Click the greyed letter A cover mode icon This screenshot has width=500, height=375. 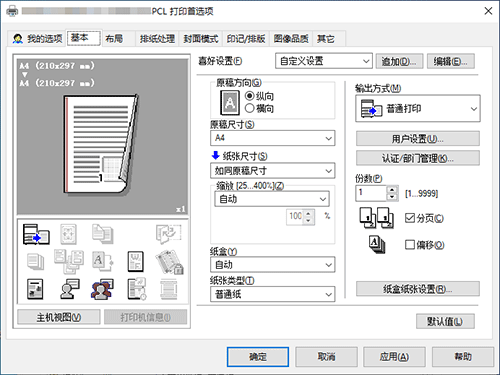102,261
